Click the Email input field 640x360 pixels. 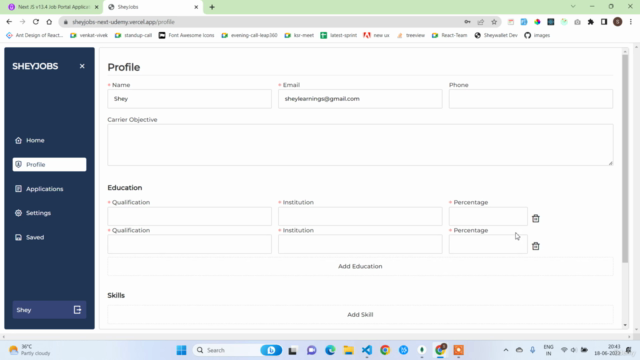point(360,99)
